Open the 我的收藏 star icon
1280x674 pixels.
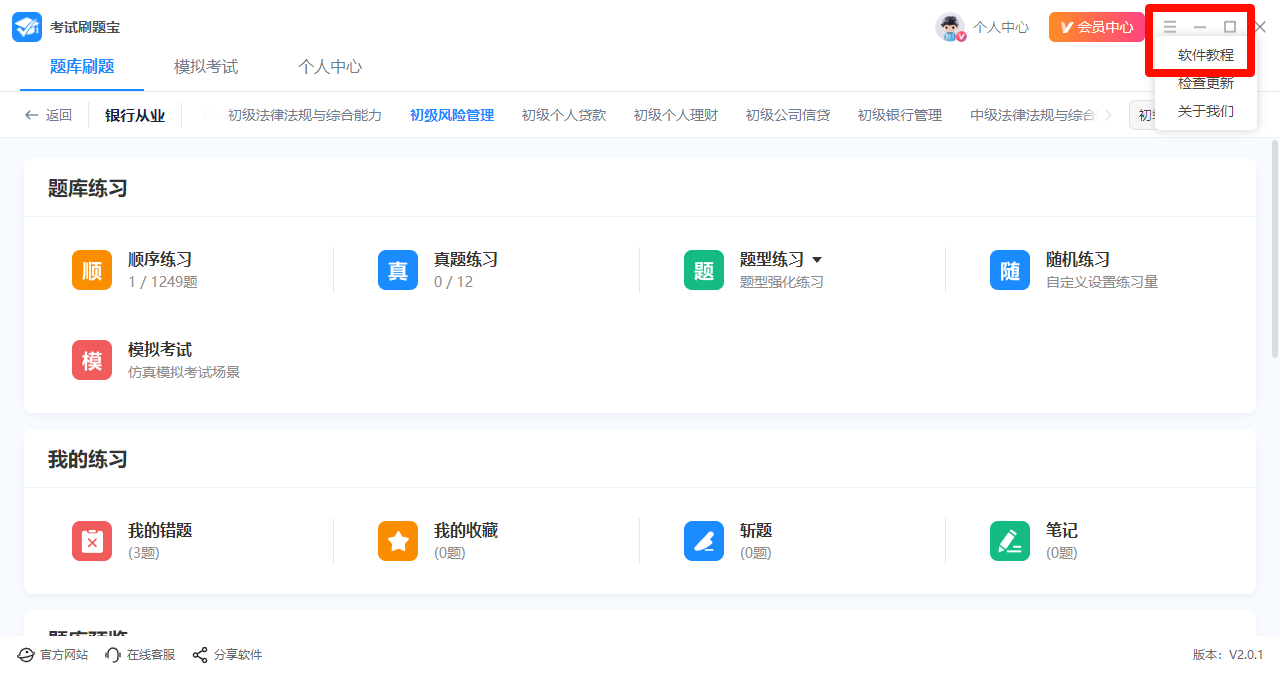tap(398, 541)
